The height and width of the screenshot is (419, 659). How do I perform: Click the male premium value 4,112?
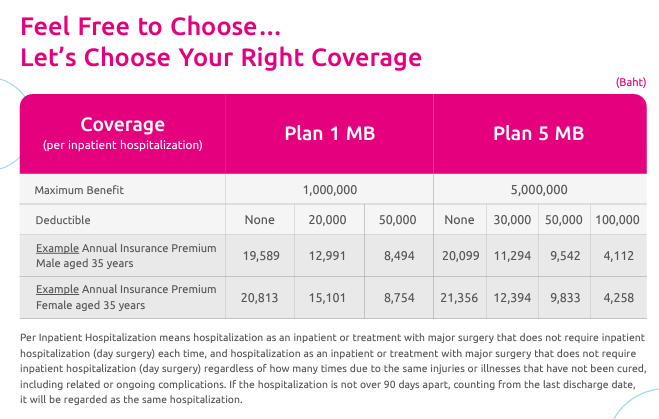coord(616,255)
